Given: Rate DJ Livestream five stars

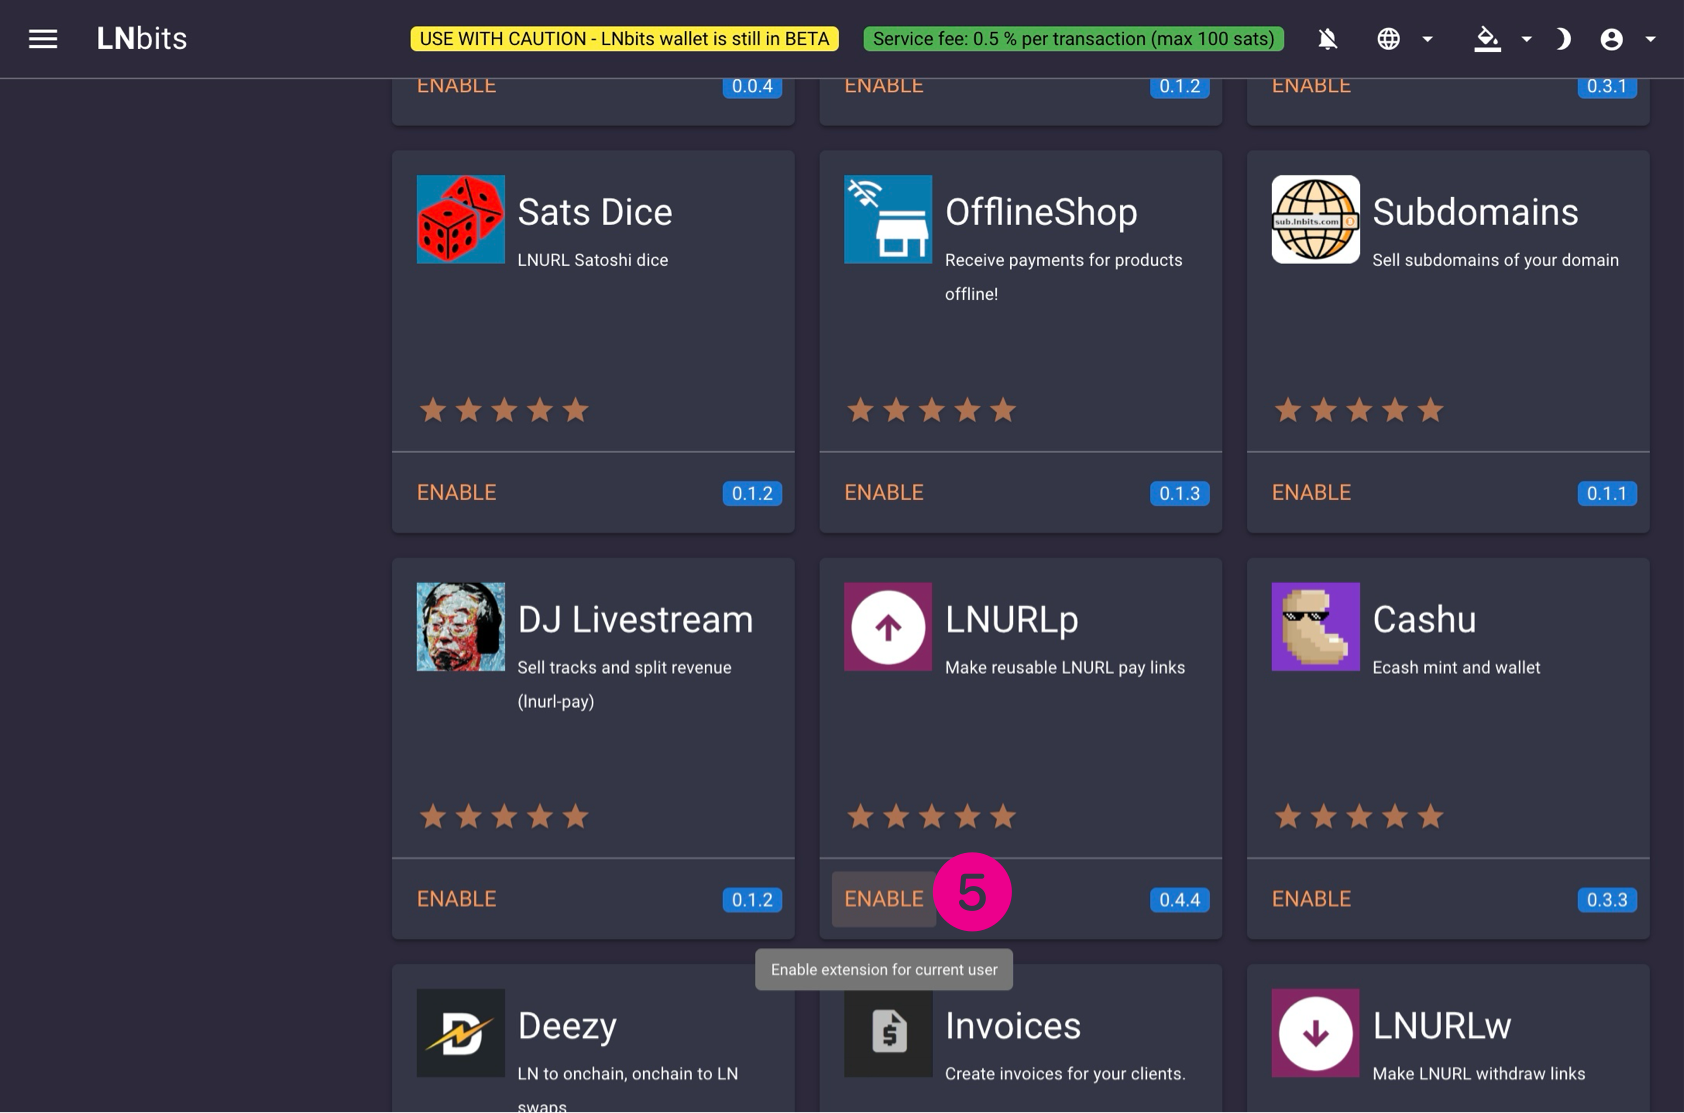Looking at the screenshot, I should click(575, 817).
